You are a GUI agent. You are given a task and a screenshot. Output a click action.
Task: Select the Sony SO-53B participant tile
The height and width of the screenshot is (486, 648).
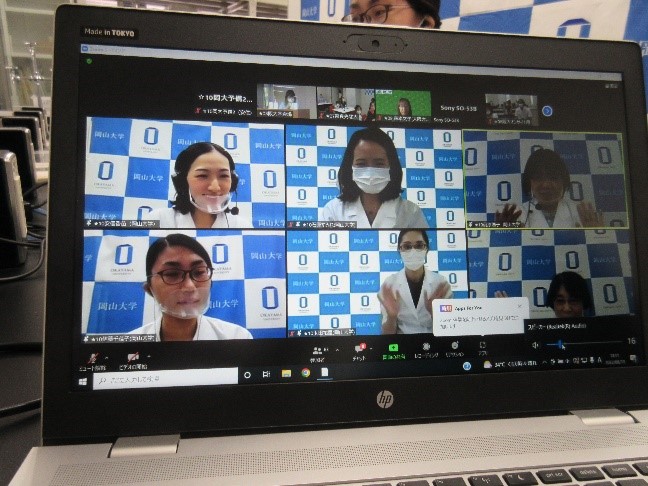458,109
